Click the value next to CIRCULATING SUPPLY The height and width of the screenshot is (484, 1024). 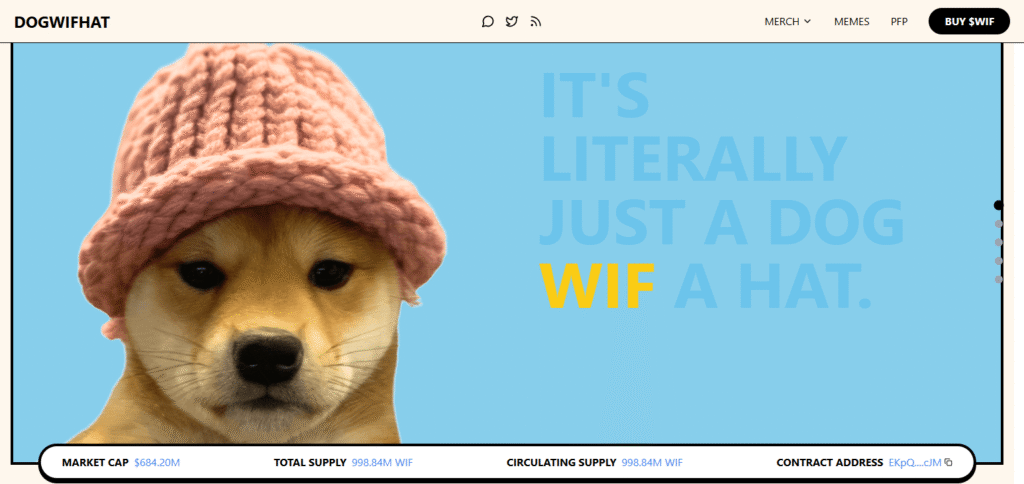click(652, 462)
